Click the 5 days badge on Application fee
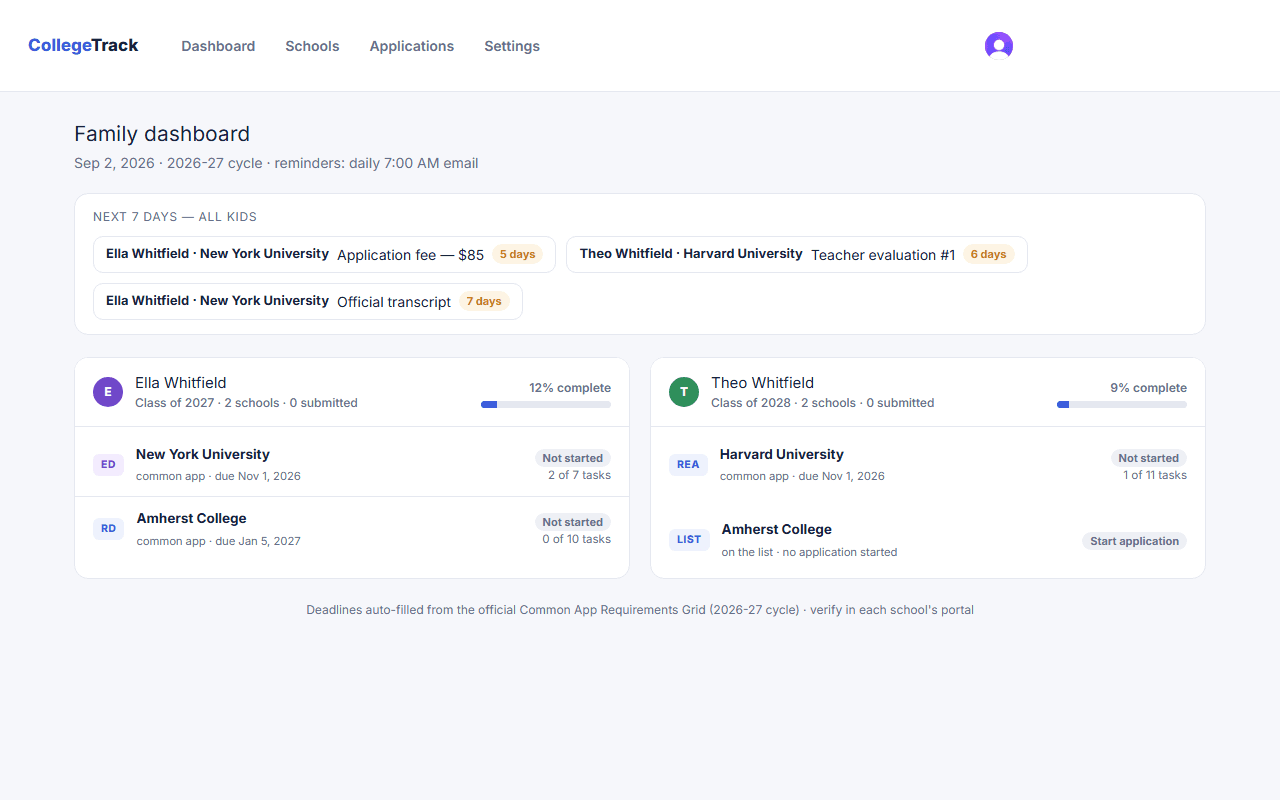This screenshot has height=800, width=1280. (517, 254)
